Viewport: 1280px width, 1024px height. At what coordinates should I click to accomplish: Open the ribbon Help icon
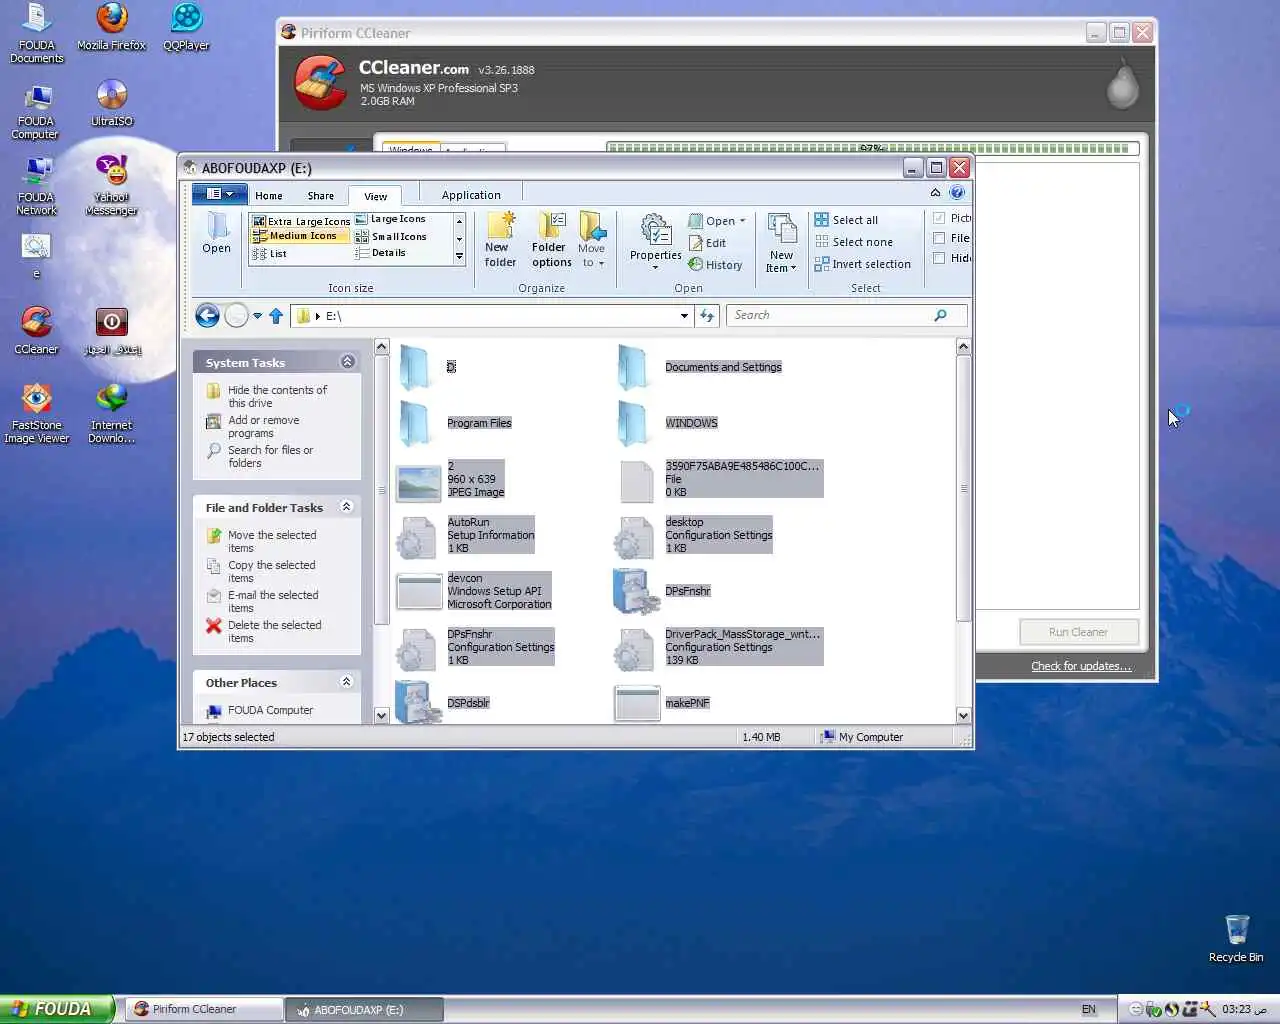pyautogui.click(x=957, y=193)
